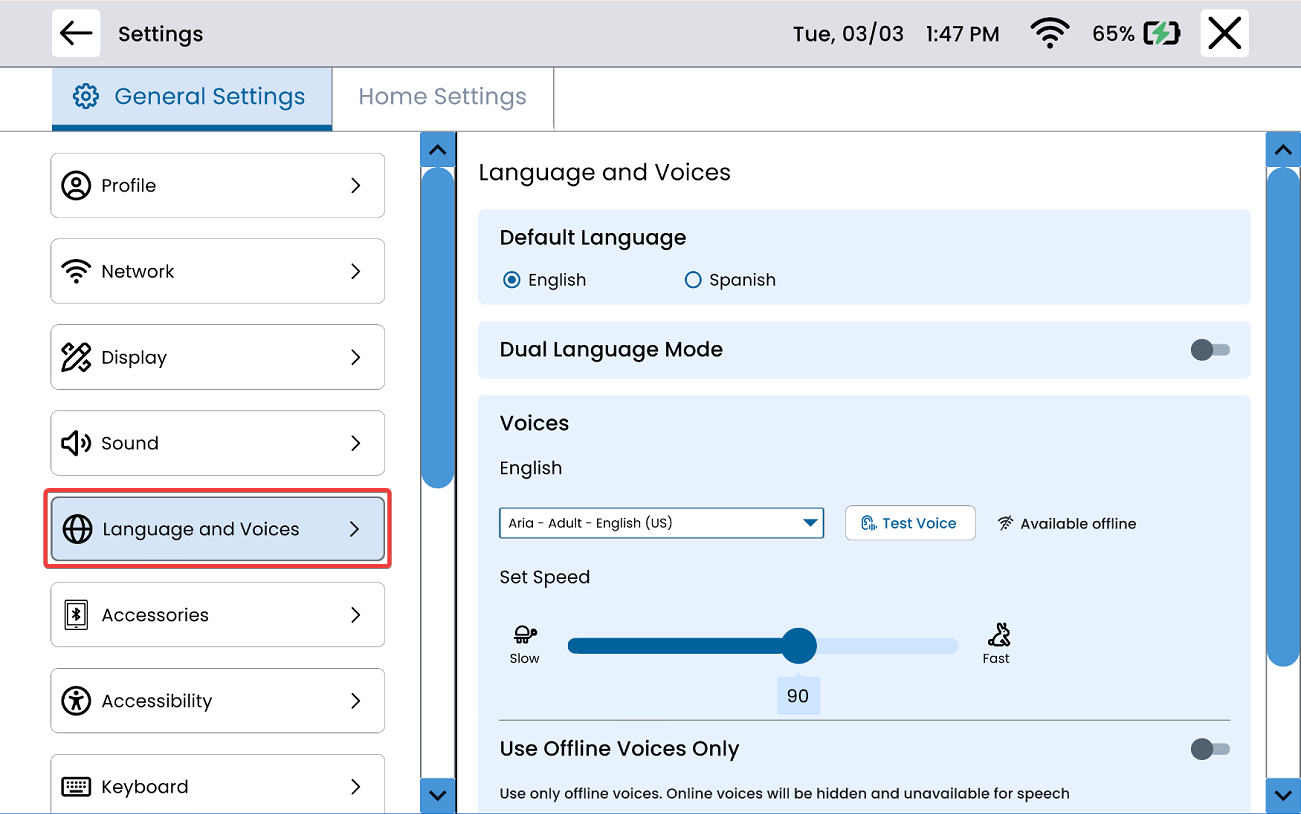Switch to Home Settings tab
Screen dimensions: 1301x814
[442, 97]
